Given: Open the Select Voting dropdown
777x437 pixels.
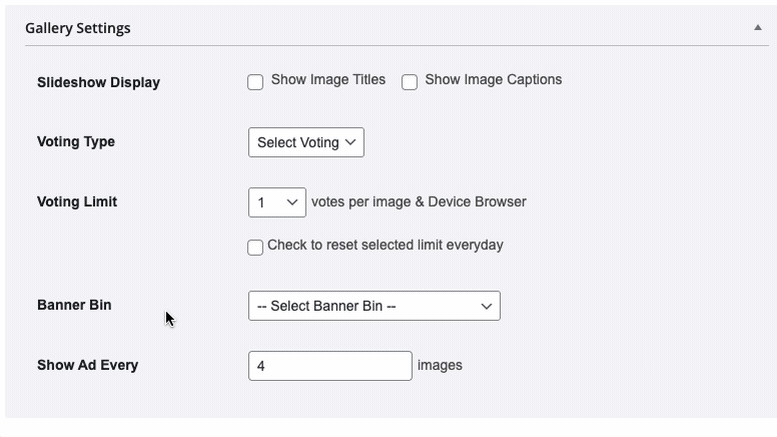Looking at the screenshot, I should (x=306, y=143).
